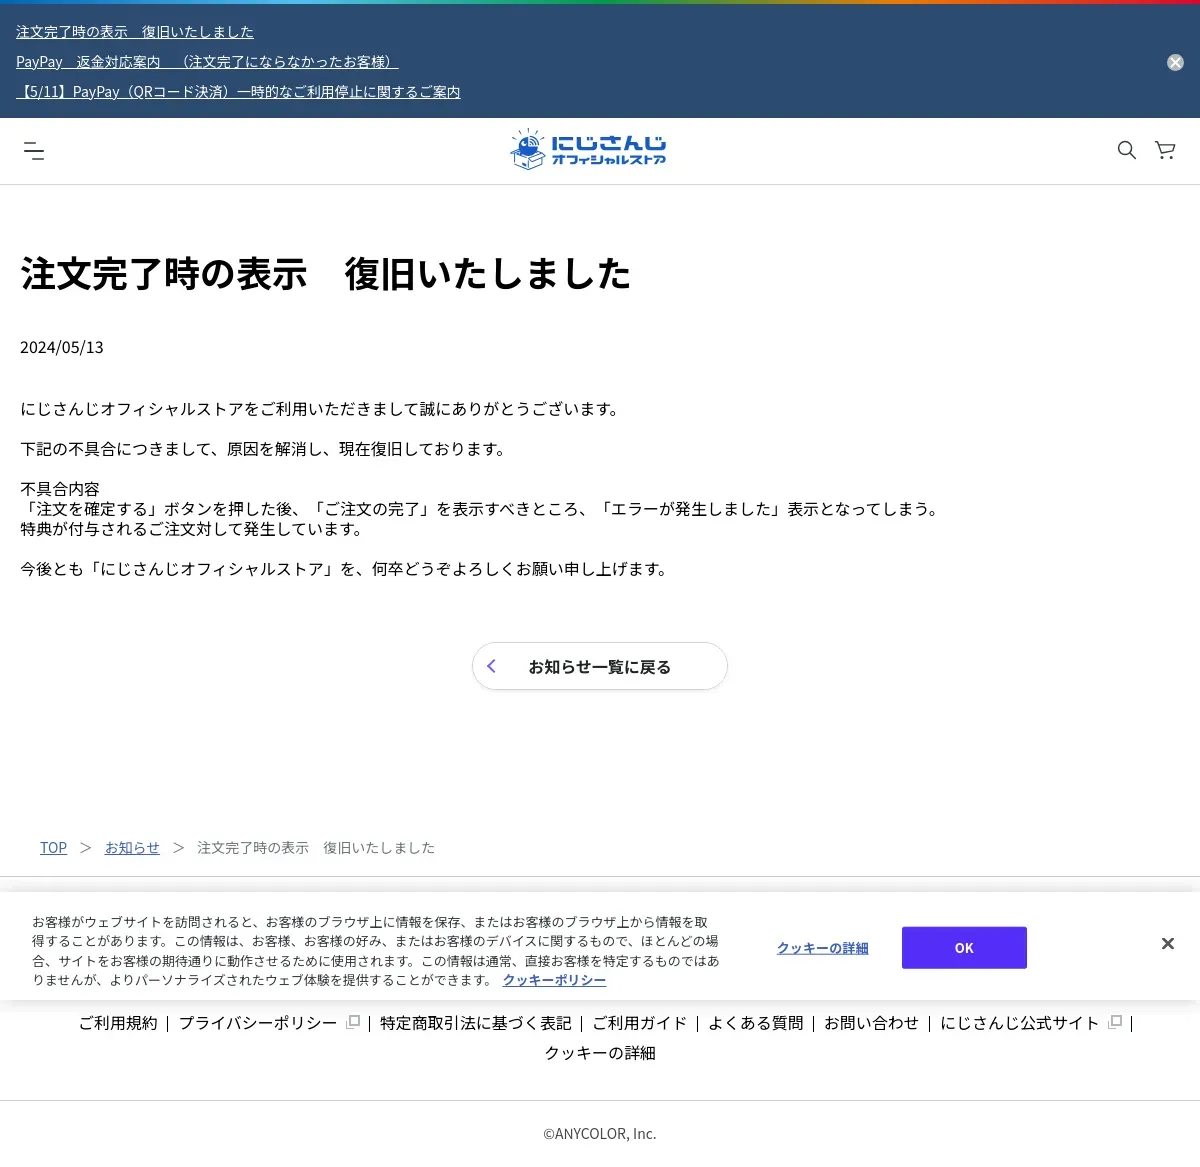Open the shopping cart icon
The height and width of the screenshot is (1167, 1200).
[1165, 150]
